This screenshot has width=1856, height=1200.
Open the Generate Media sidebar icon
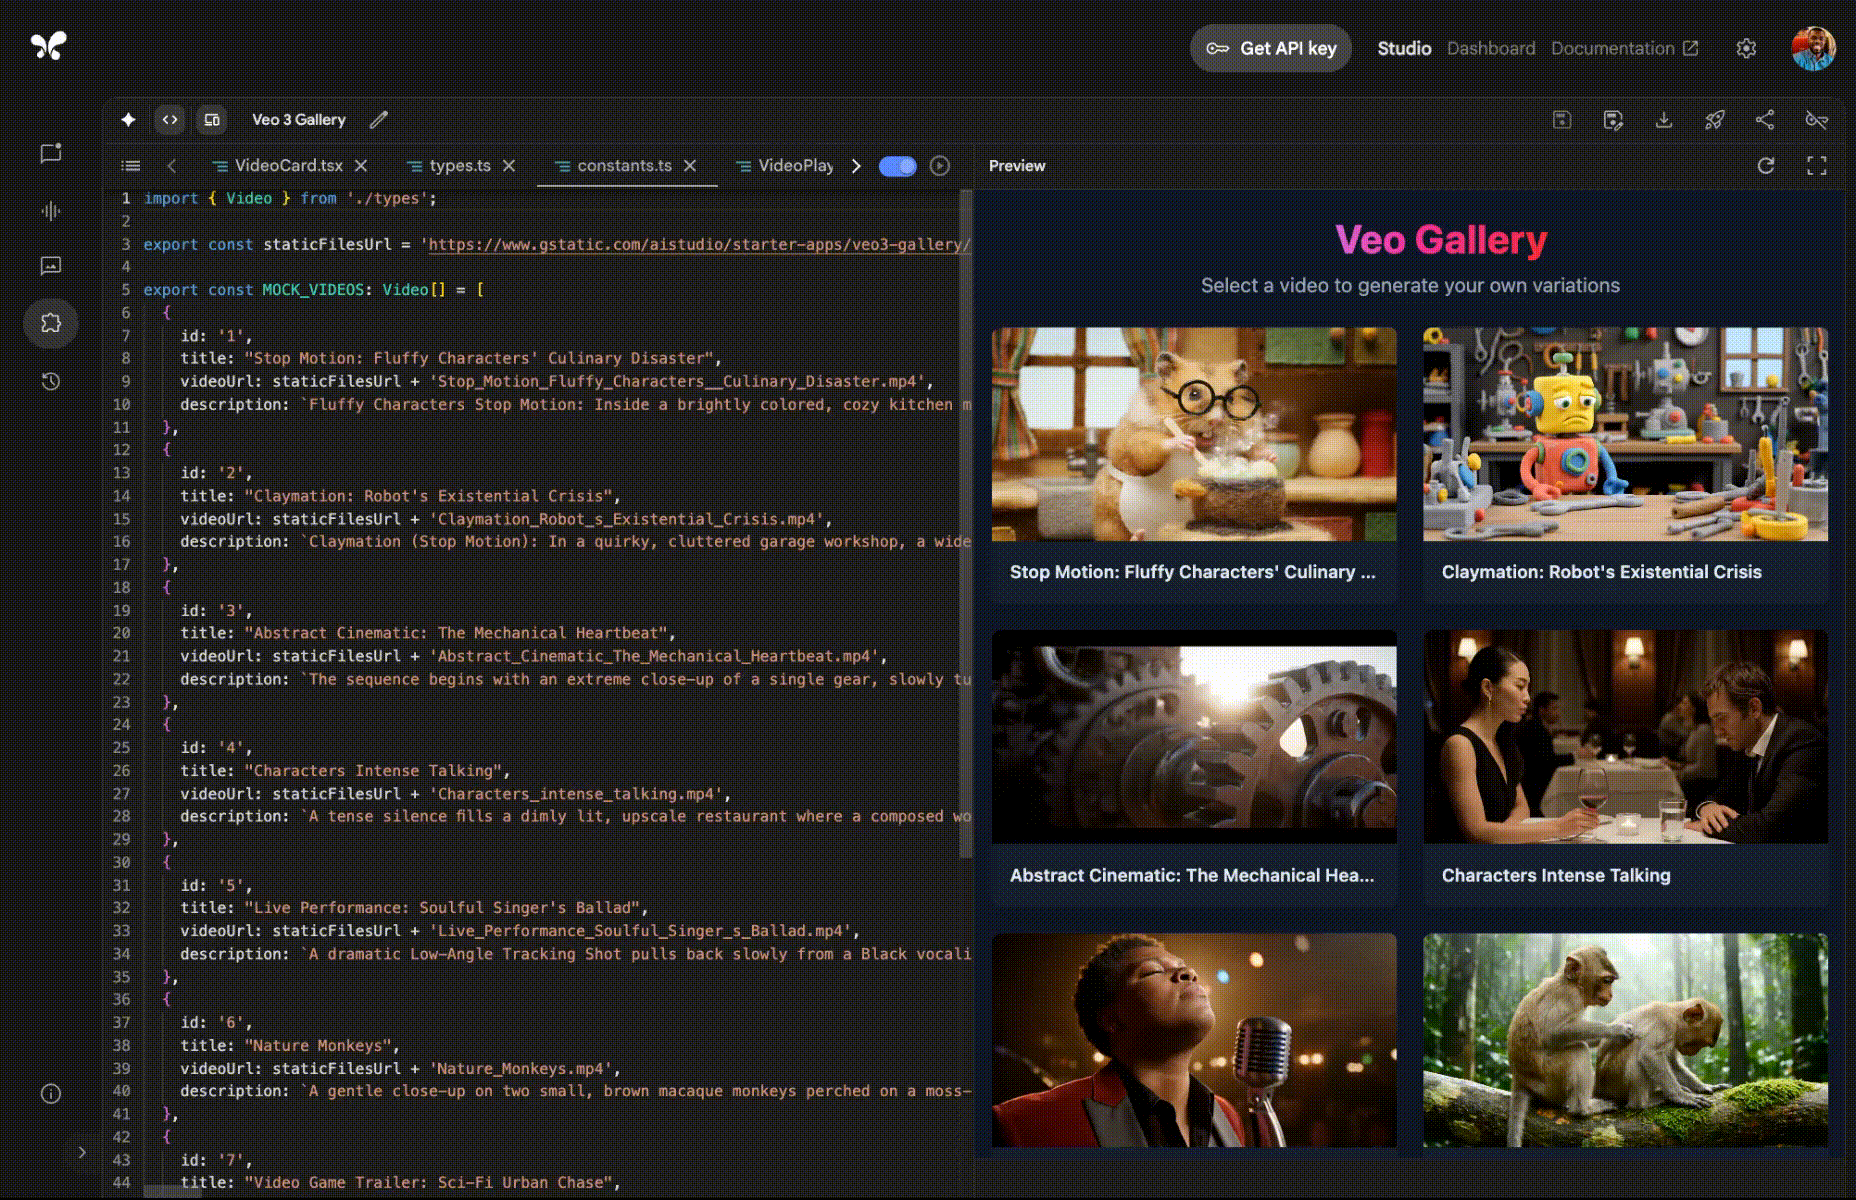[x=51, y=266]
